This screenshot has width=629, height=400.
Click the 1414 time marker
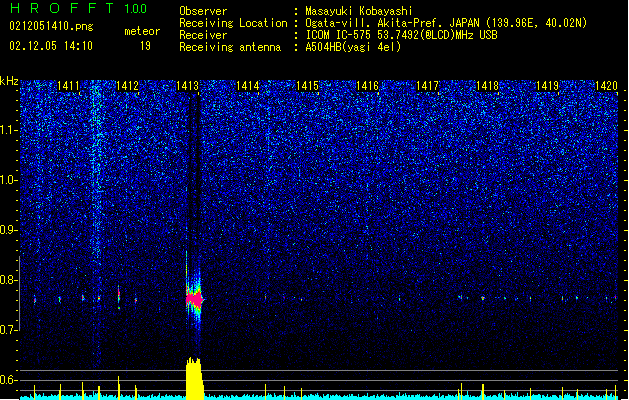click(x=248, y=86)
